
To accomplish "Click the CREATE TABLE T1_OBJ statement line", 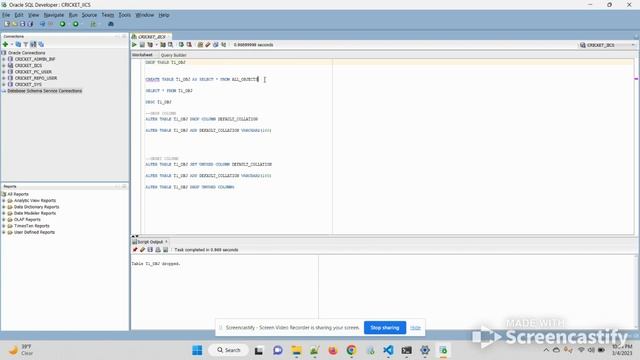I will point(202,79).
